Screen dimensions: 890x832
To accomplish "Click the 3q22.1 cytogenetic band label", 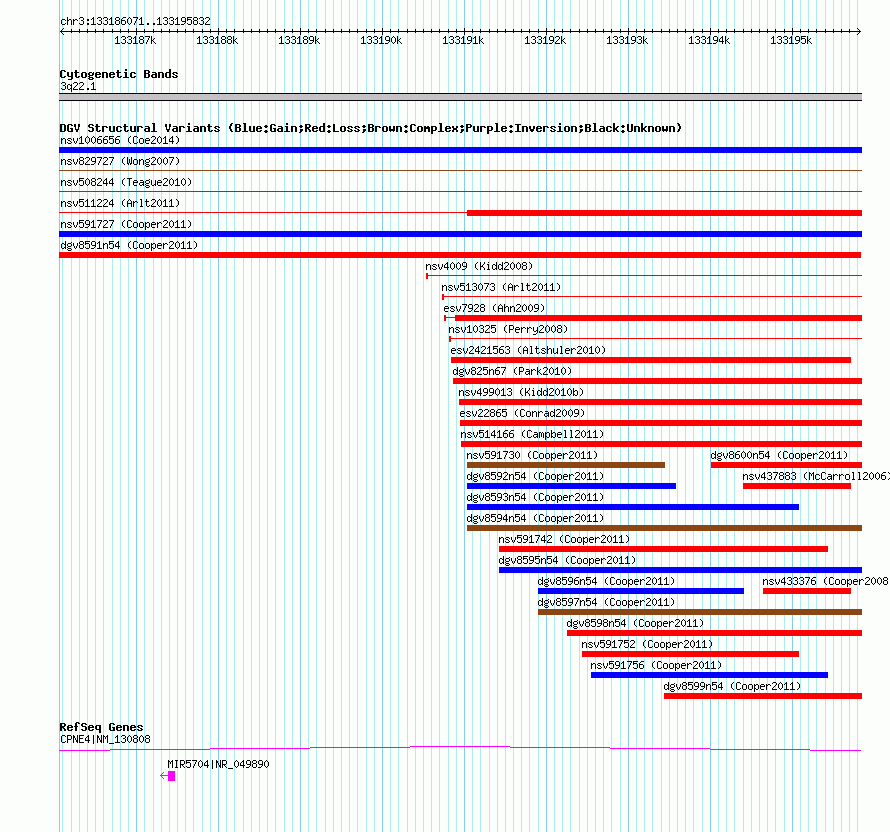I will point(78,86).
